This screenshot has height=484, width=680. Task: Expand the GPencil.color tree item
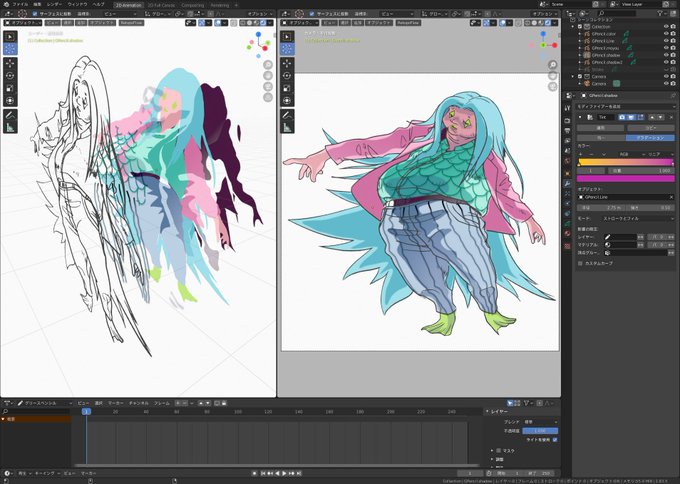click(580, 34)
